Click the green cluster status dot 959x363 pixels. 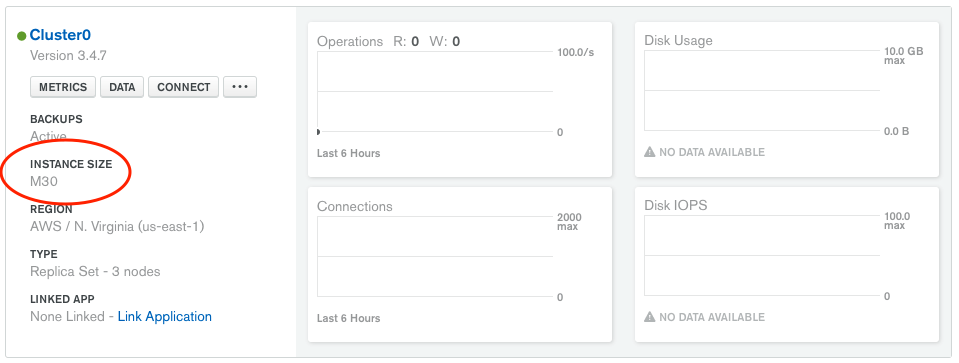(x=21, y=36)
